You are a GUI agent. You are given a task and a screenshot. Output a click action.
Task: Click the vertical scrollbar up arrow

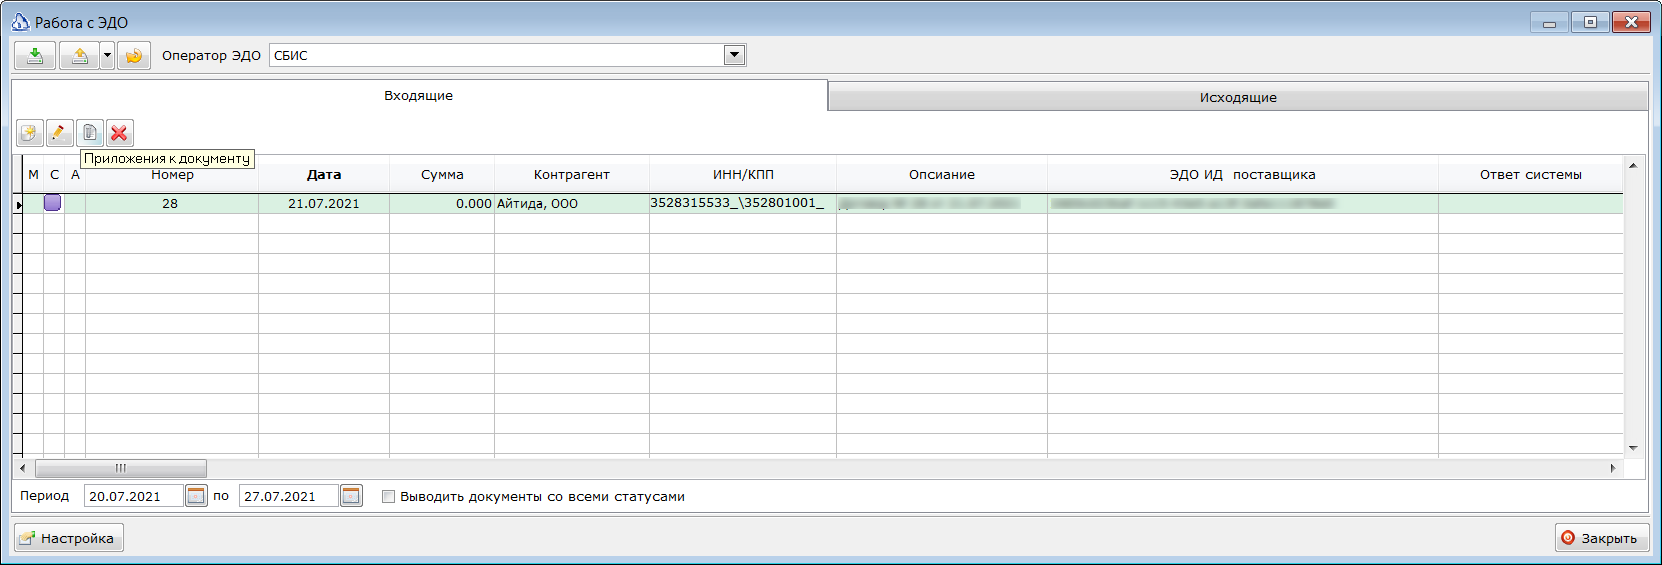[1633, 165]
